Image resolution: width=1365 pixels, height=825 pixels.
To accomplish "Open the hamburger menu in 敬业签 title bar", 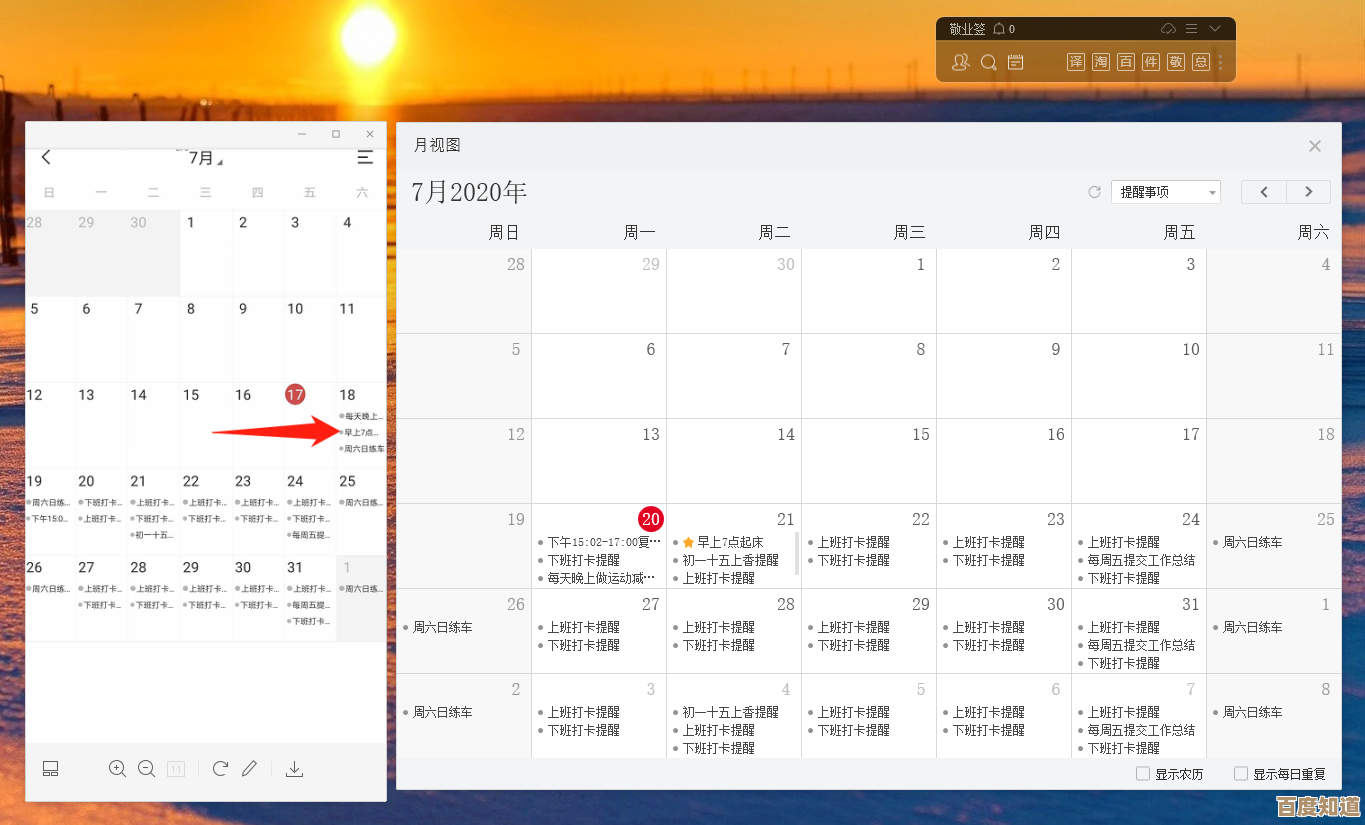I will pyautogui.click(x=1191, y=29).
